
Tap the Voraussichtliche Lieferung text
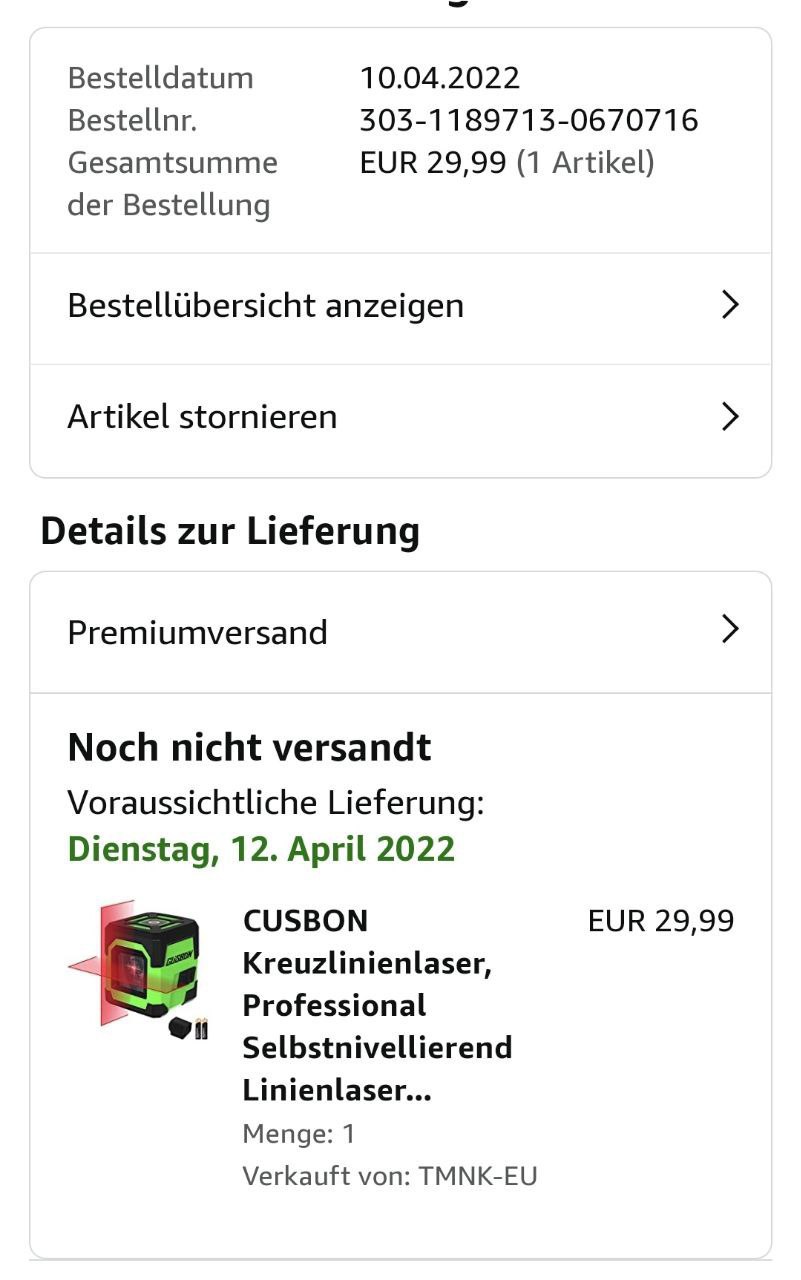click(x=276, y=803)
